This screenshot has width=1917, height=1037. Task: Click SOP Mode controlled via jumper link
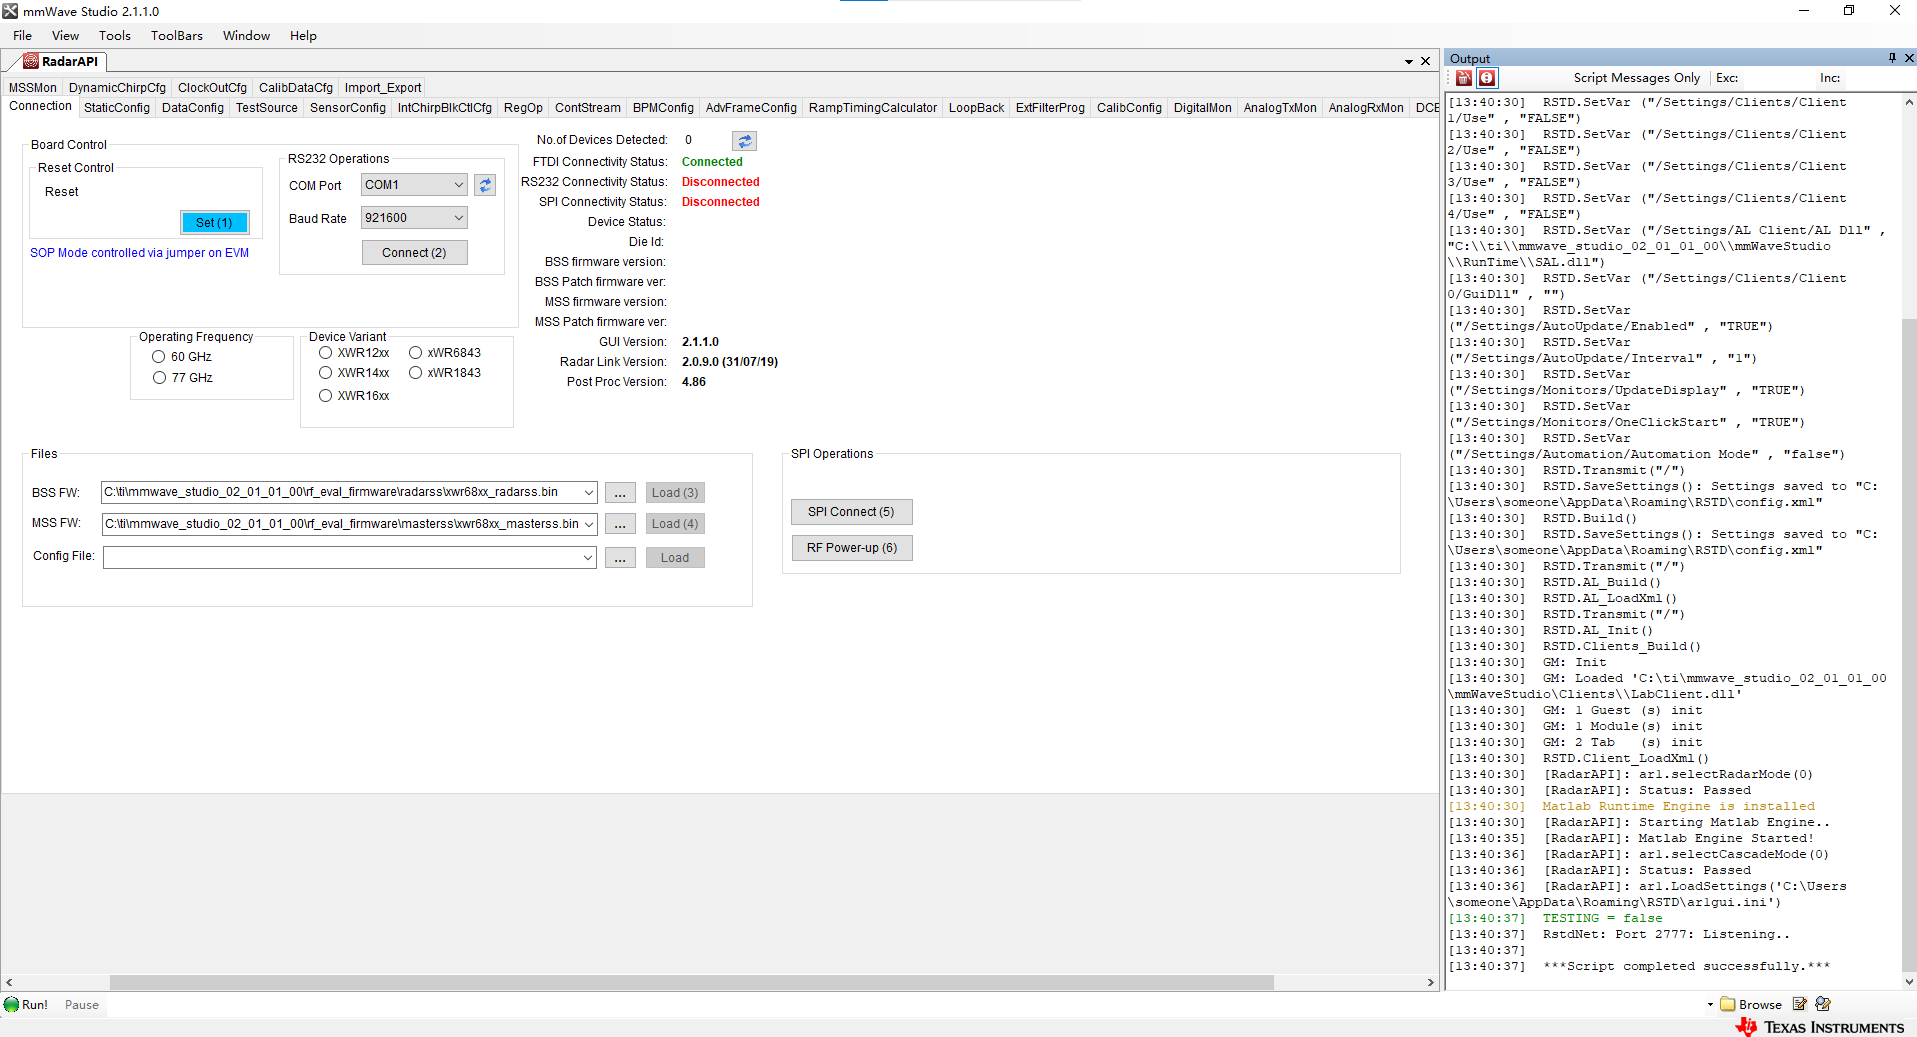click(139, 253)
